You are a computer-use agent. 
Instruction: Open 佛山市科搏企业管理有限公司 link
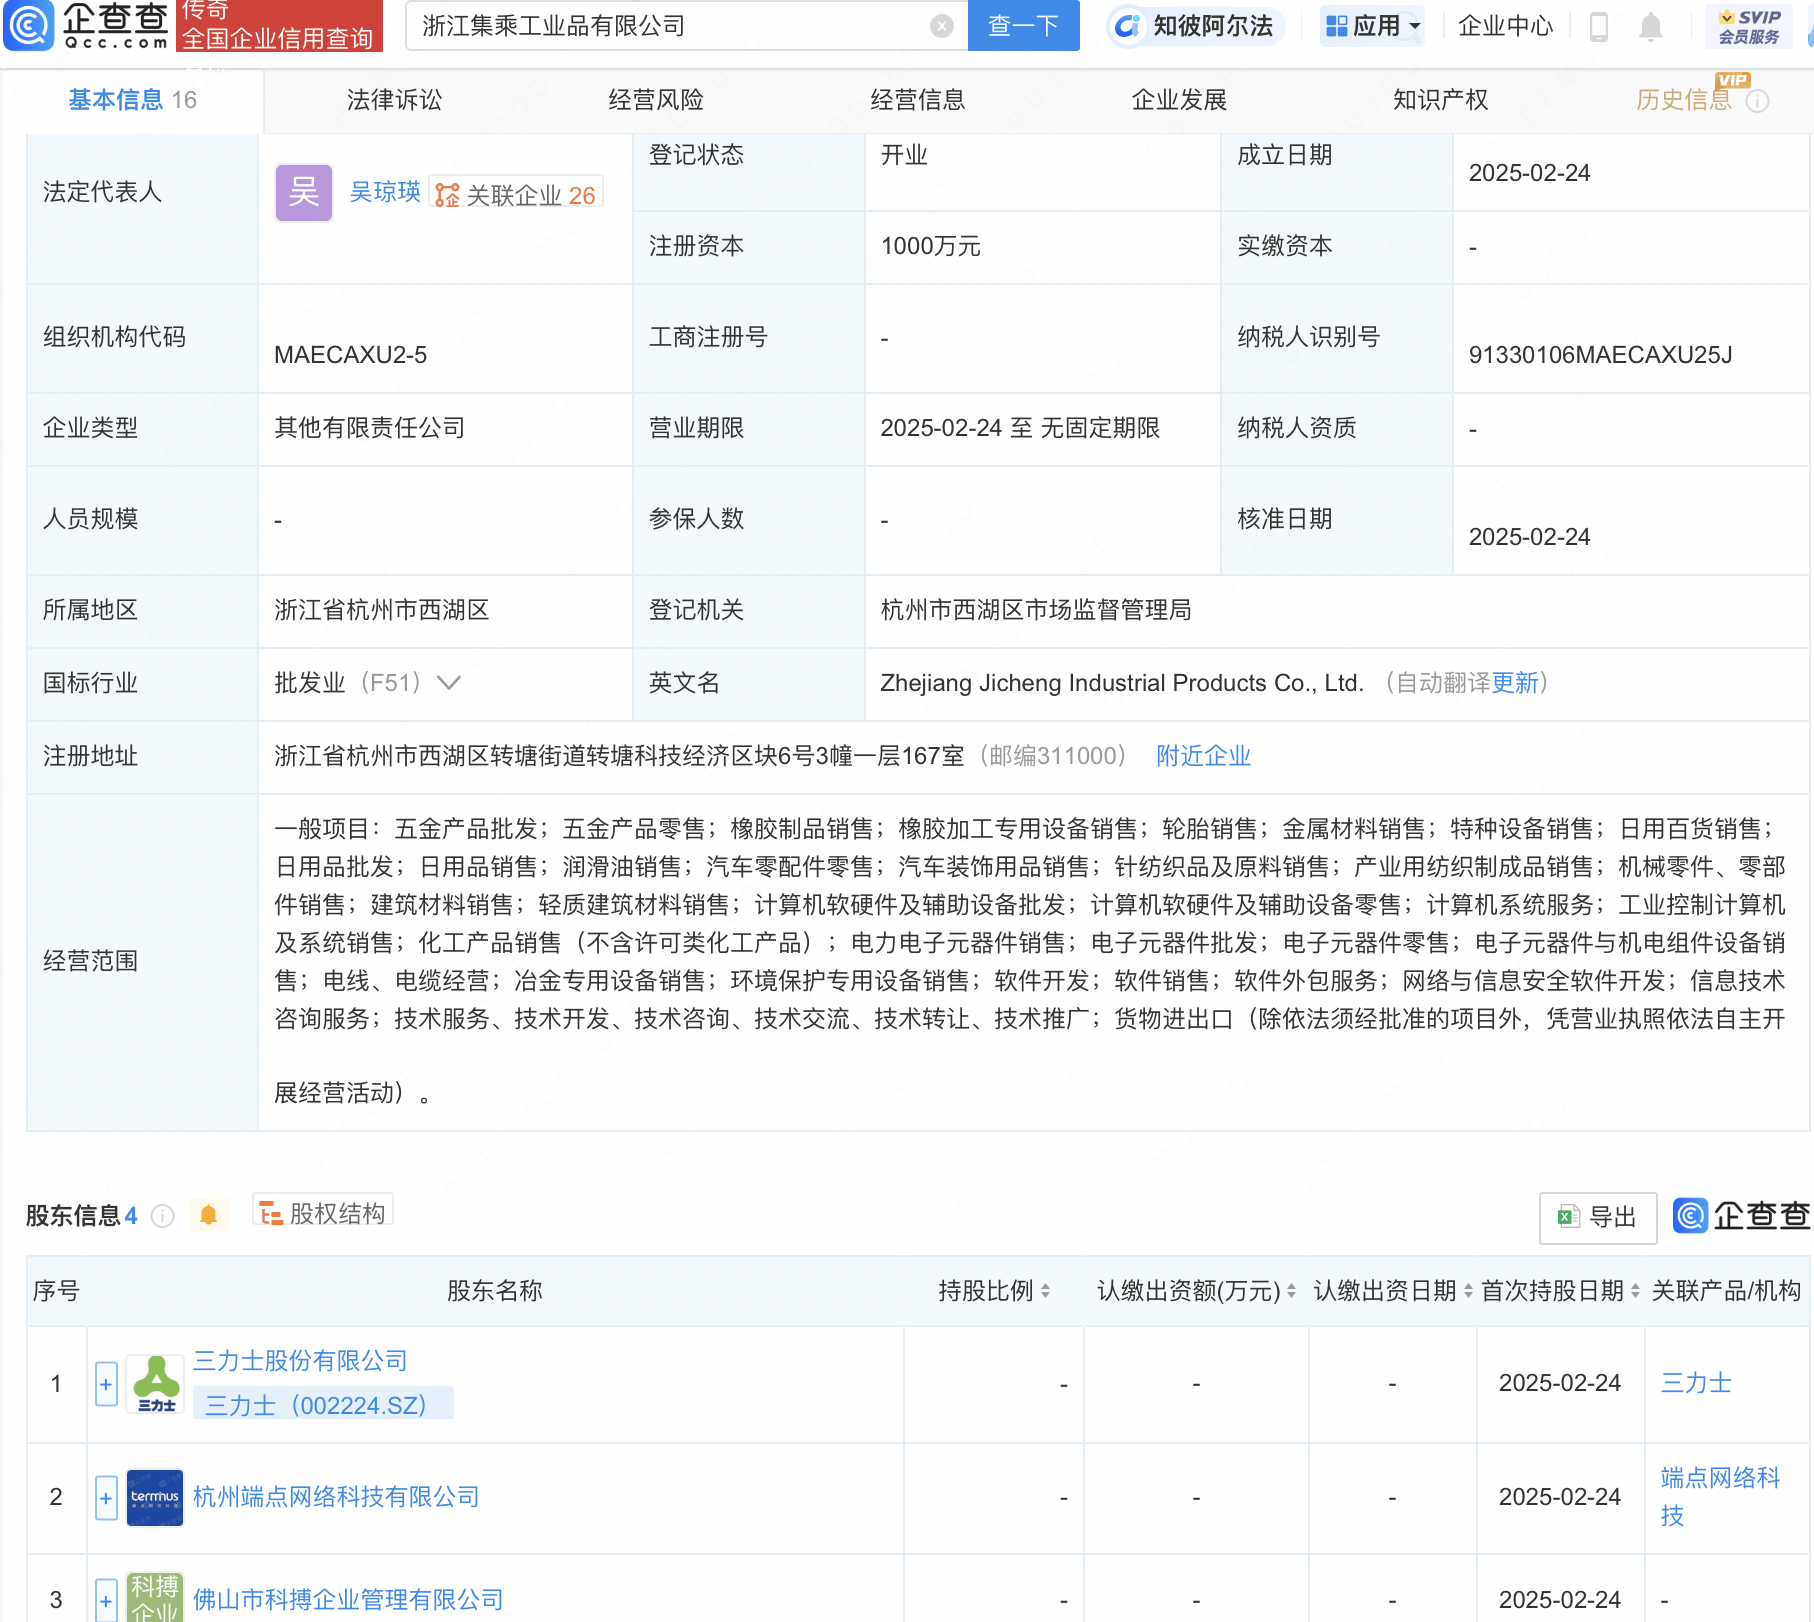348,1600
